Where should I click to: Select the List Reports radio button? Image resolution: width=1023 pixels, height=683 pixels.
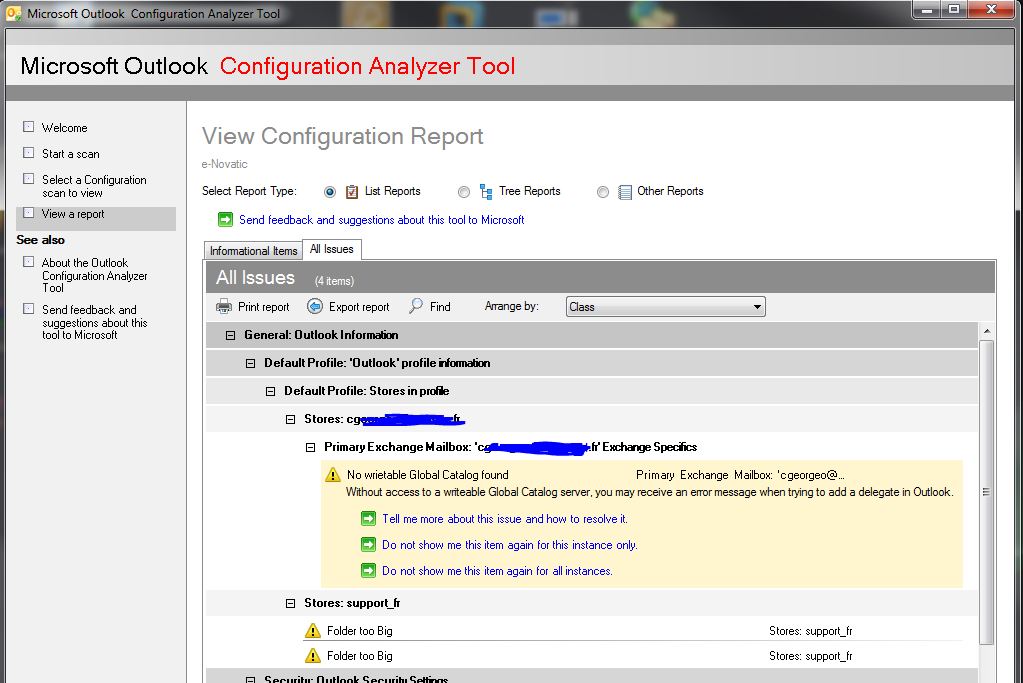(329, 192)
